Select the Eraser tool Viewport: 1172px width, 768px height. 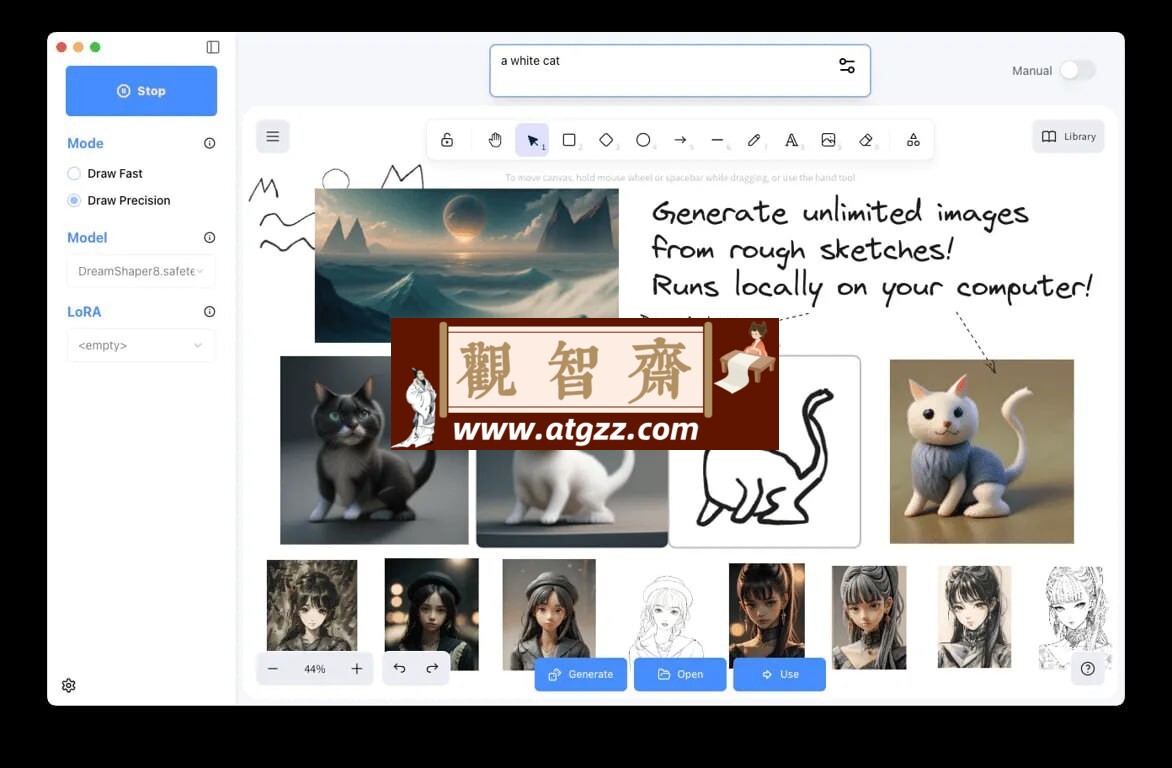pos(866,140)
